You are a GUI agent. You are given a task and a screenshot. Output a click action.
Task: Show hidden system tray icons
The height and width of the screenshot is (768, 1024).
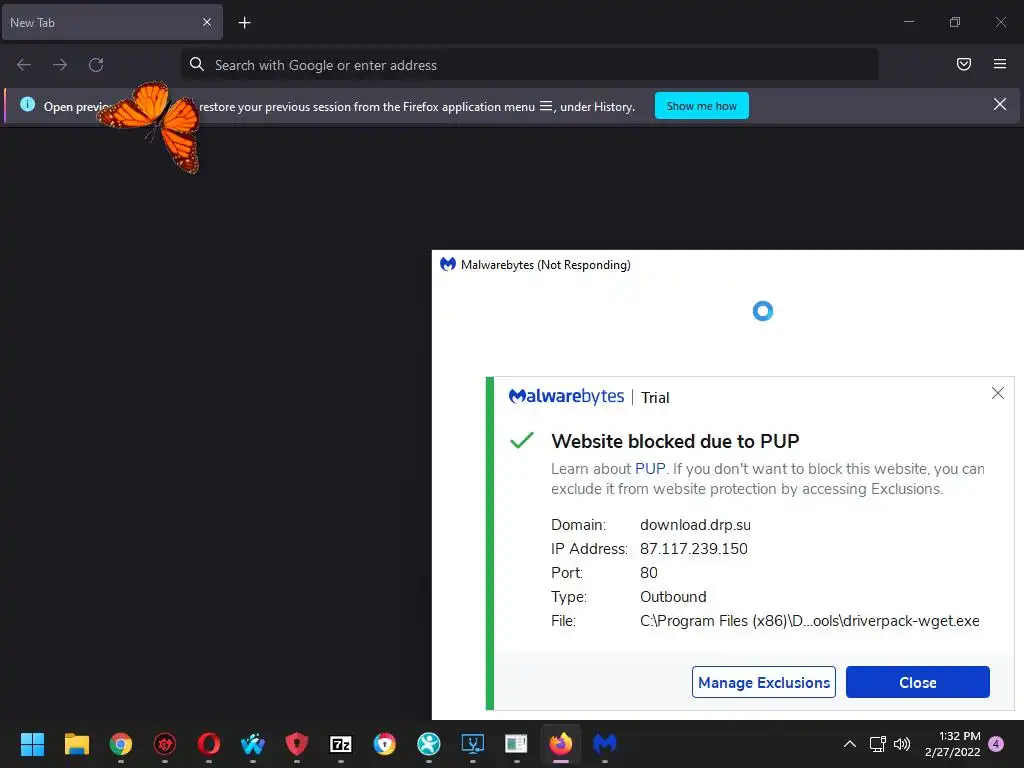[x=850, y=744]
